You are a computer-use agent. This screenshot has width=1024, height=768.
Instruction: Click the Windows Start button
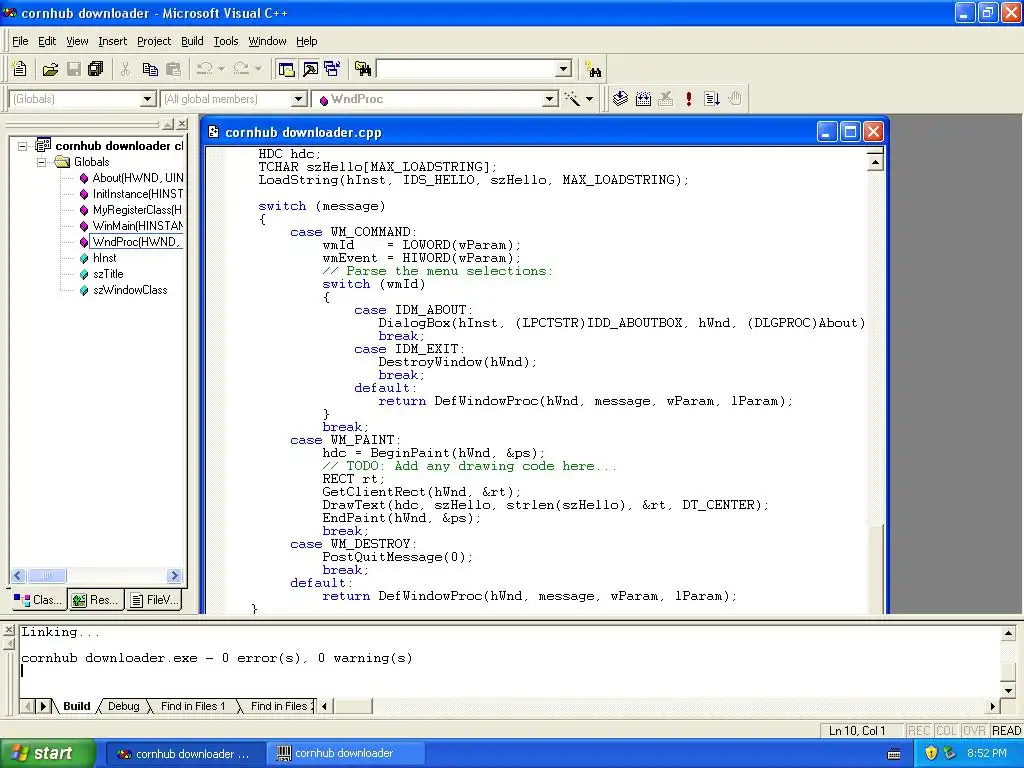(48, 753)
